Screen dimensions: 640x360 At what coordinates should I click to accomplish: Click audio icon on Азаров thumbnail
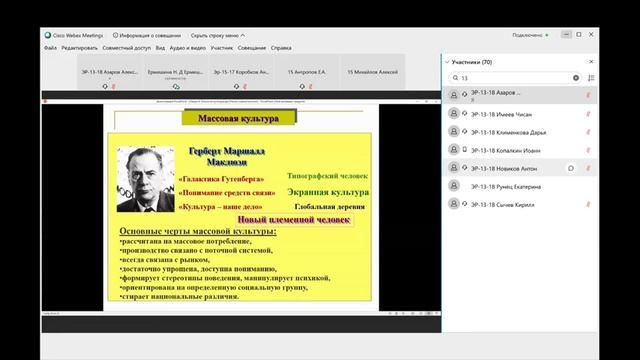click(x=105, y=87)
